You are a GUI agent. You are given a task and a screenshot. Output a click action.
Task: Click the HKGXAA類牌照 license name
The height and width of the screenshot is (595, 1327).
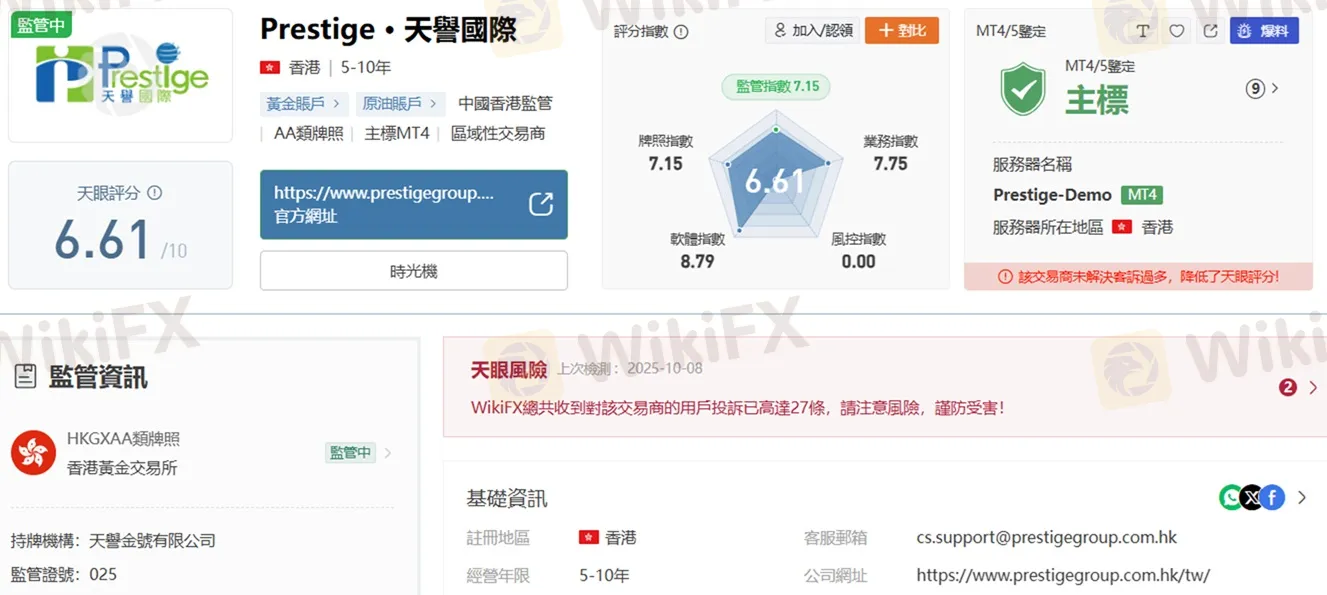[124, 439]
